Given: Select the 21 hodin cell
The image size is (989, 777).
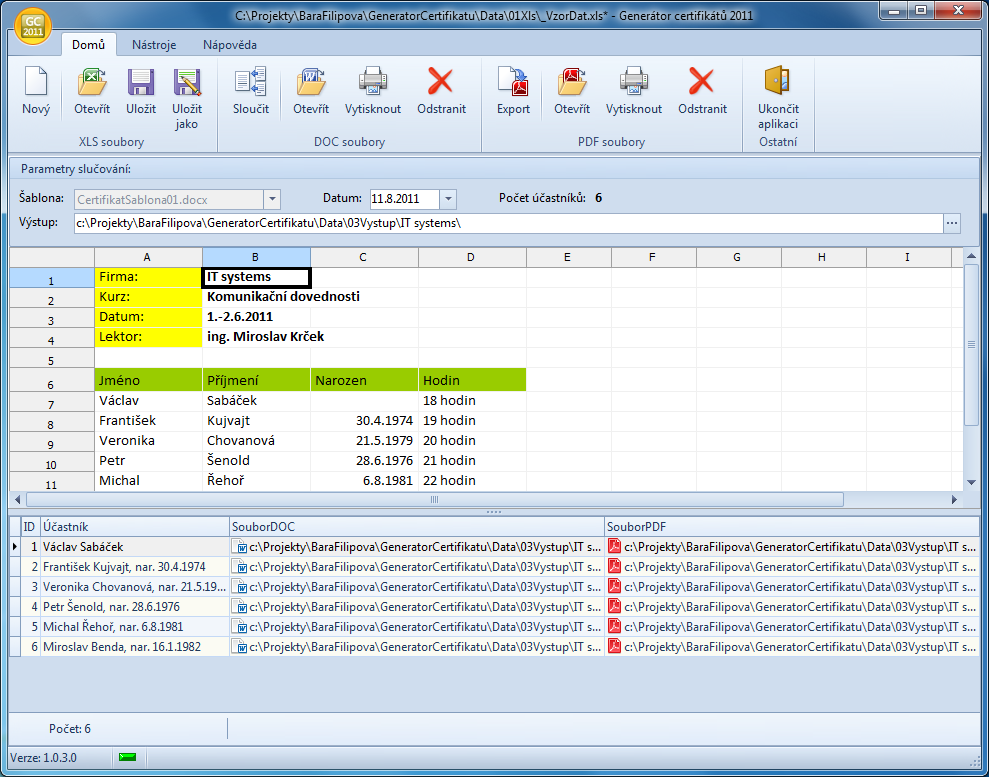Looking at the screenshot, I should pos(472,461).
